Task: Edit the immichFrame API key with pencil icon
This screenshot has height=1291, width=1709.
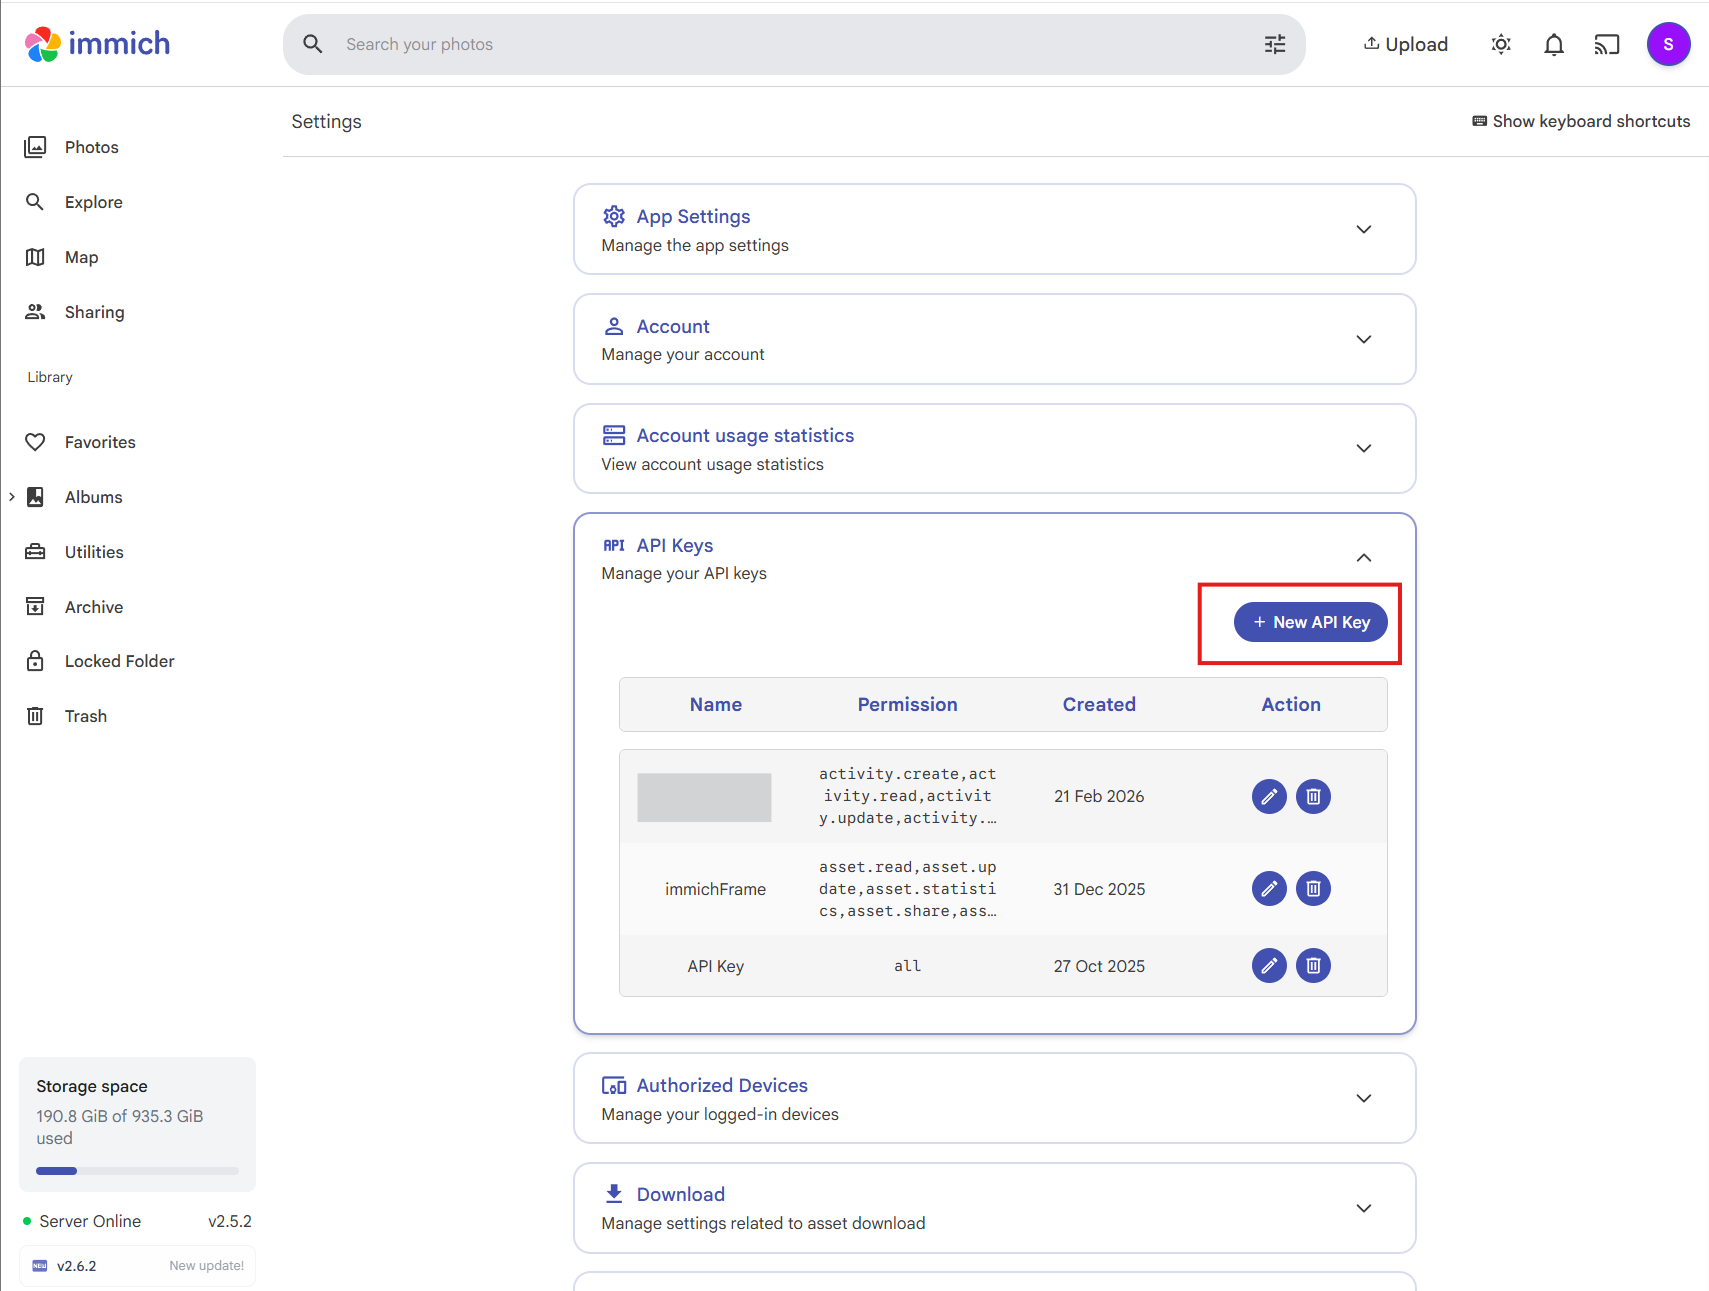Action: coord(1268,888)
